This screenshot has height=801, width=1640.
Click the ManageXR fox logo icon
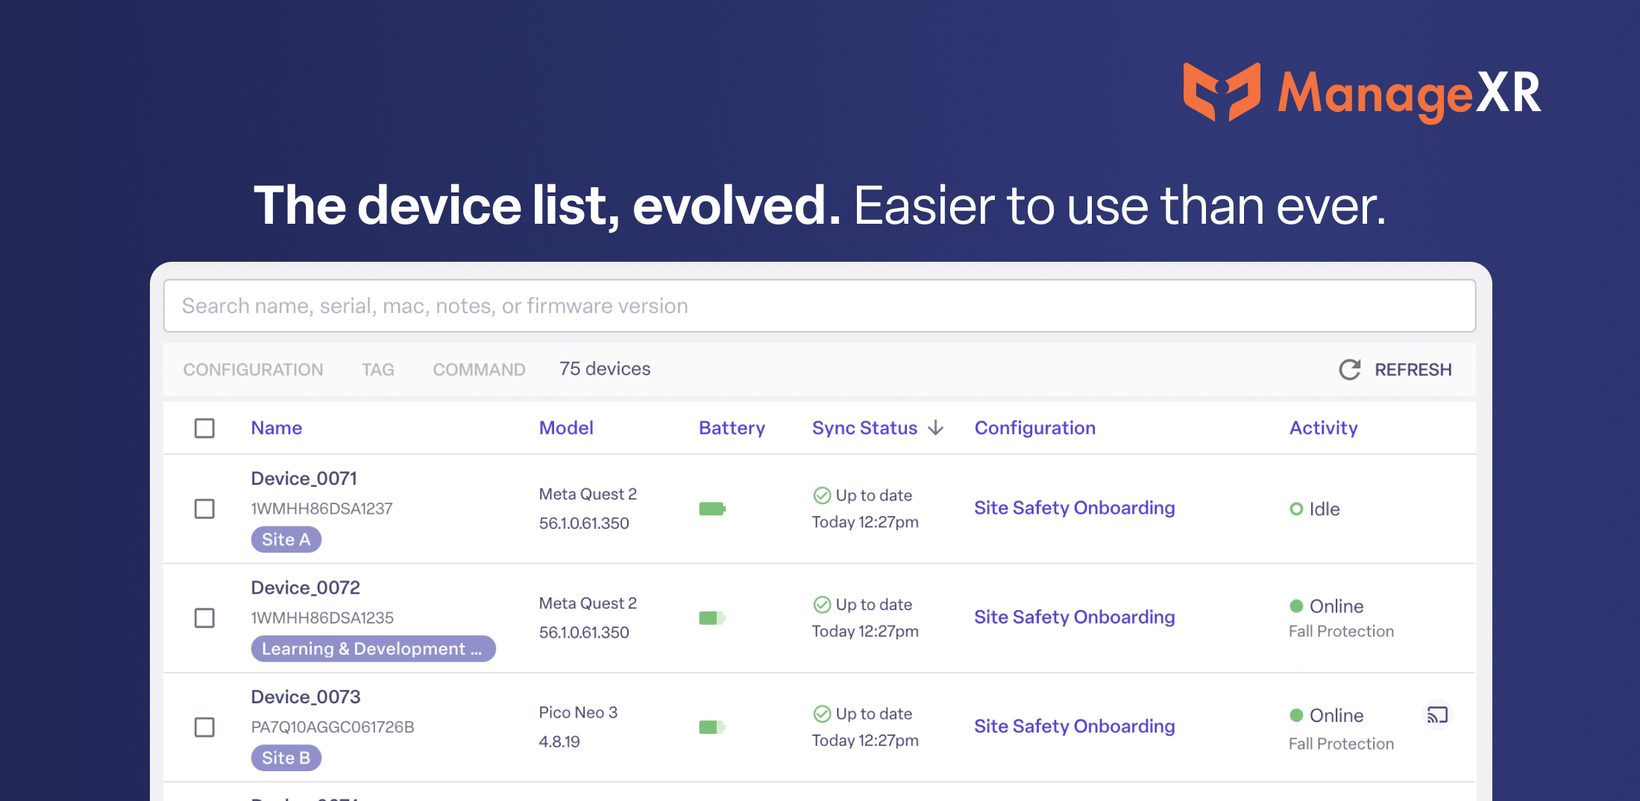point(1222,92)
